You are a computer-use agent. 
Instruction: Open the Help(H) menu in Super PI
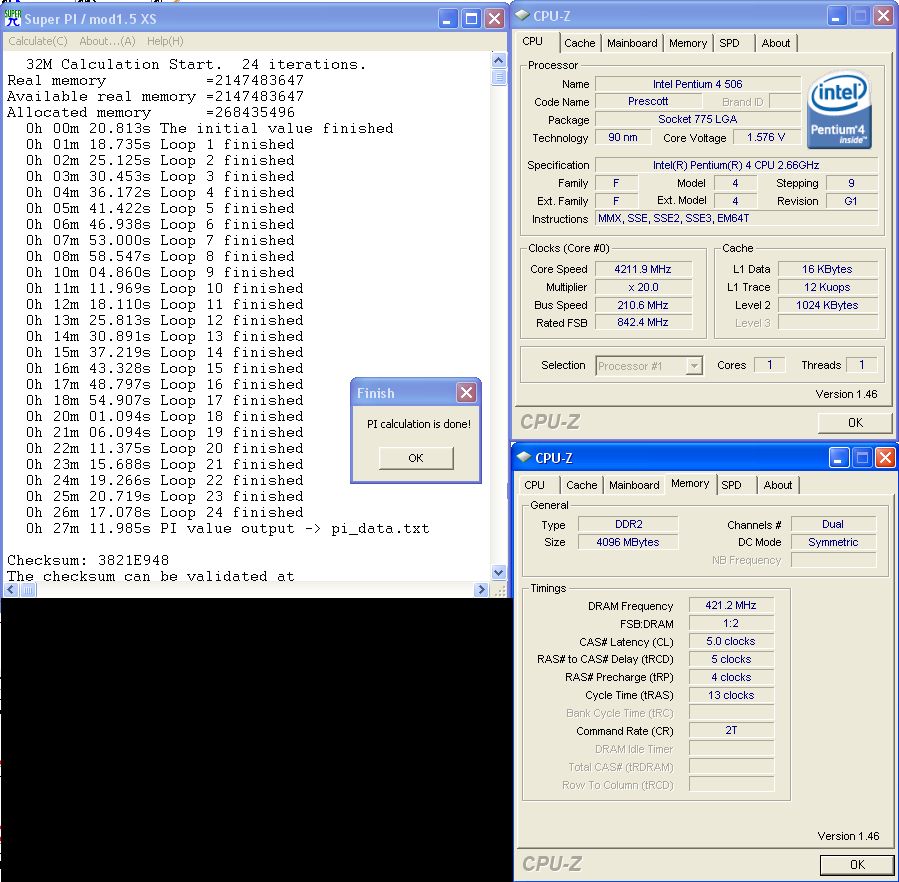coord(165,41)
